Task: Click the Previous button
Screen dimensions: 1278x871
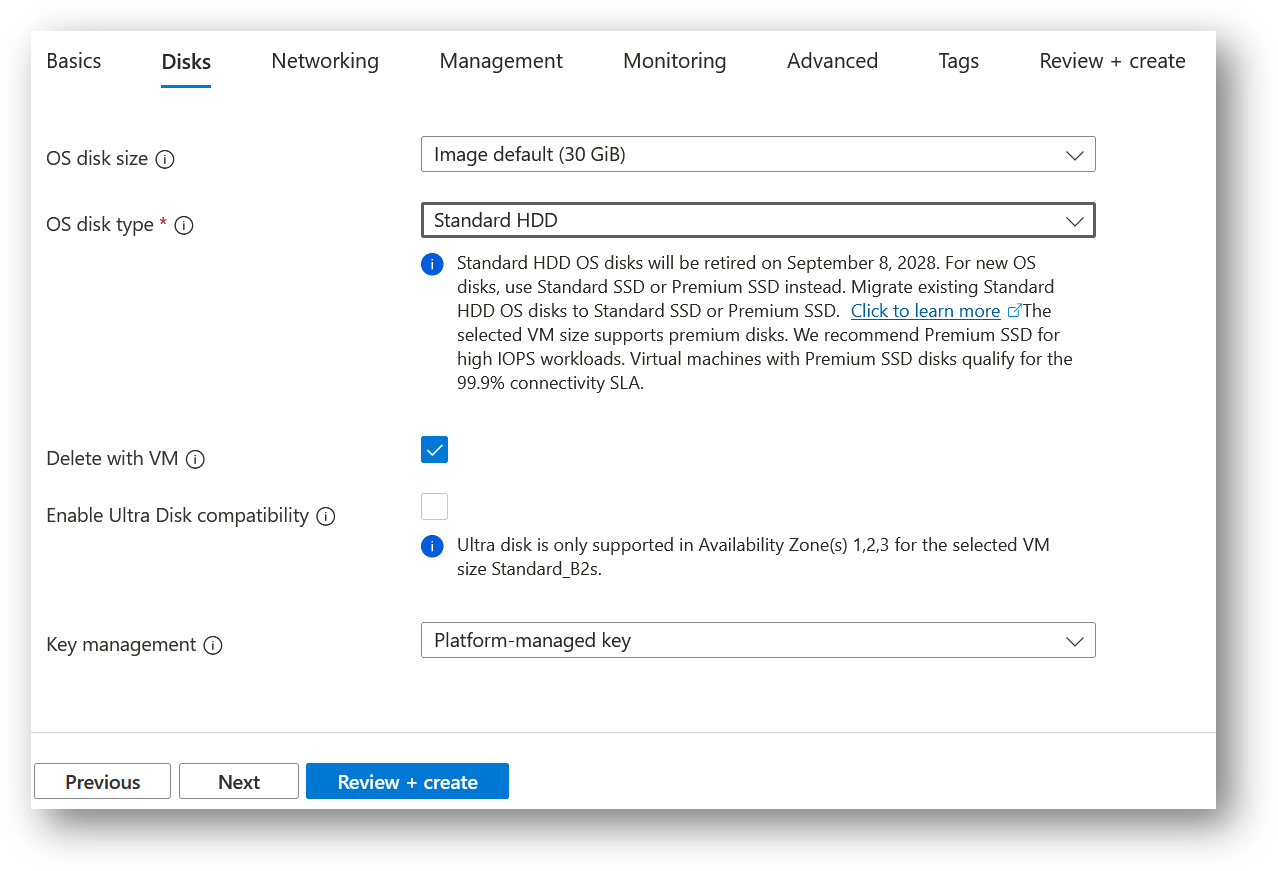Action: (103, 782)
